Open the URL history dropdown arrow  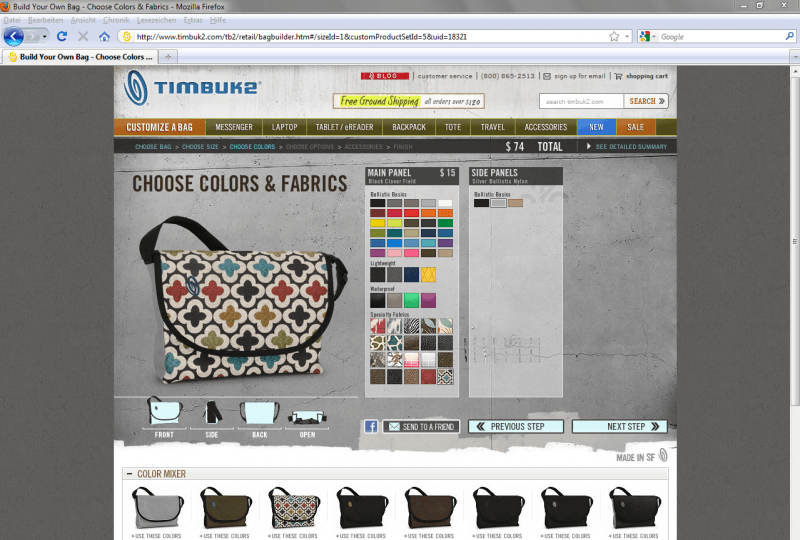[x=627, y=37]
